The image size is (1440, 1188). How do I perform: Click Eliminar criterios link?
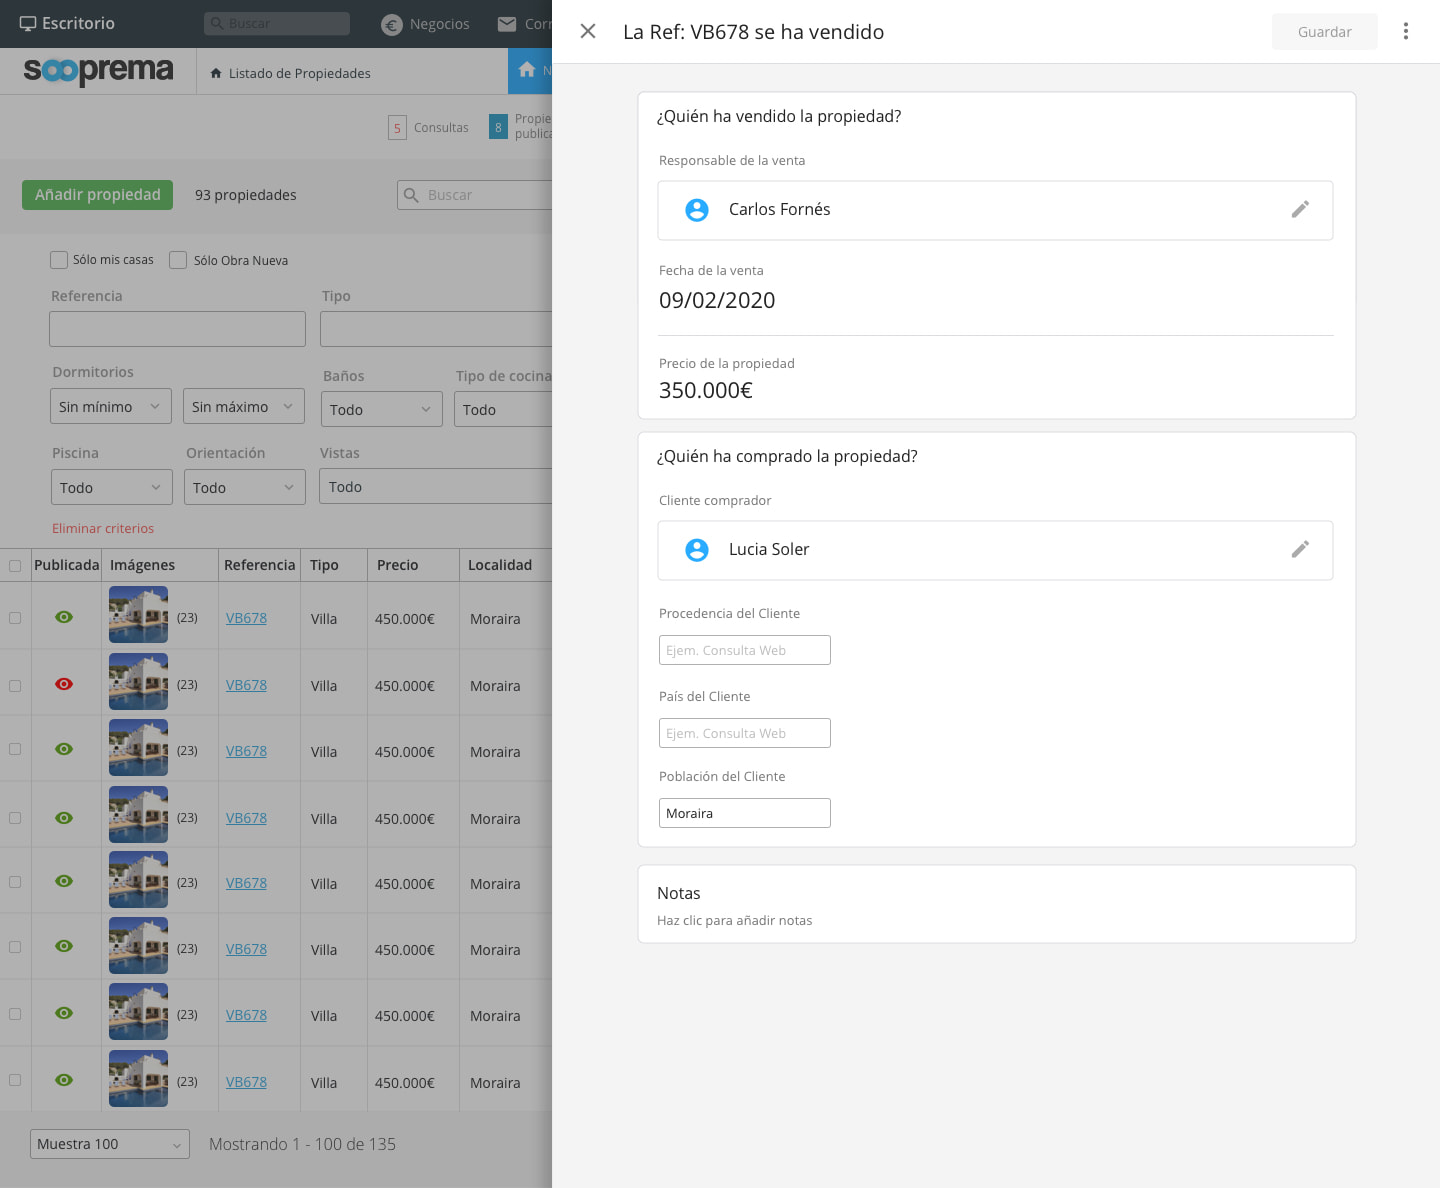[x=103, y=528]
